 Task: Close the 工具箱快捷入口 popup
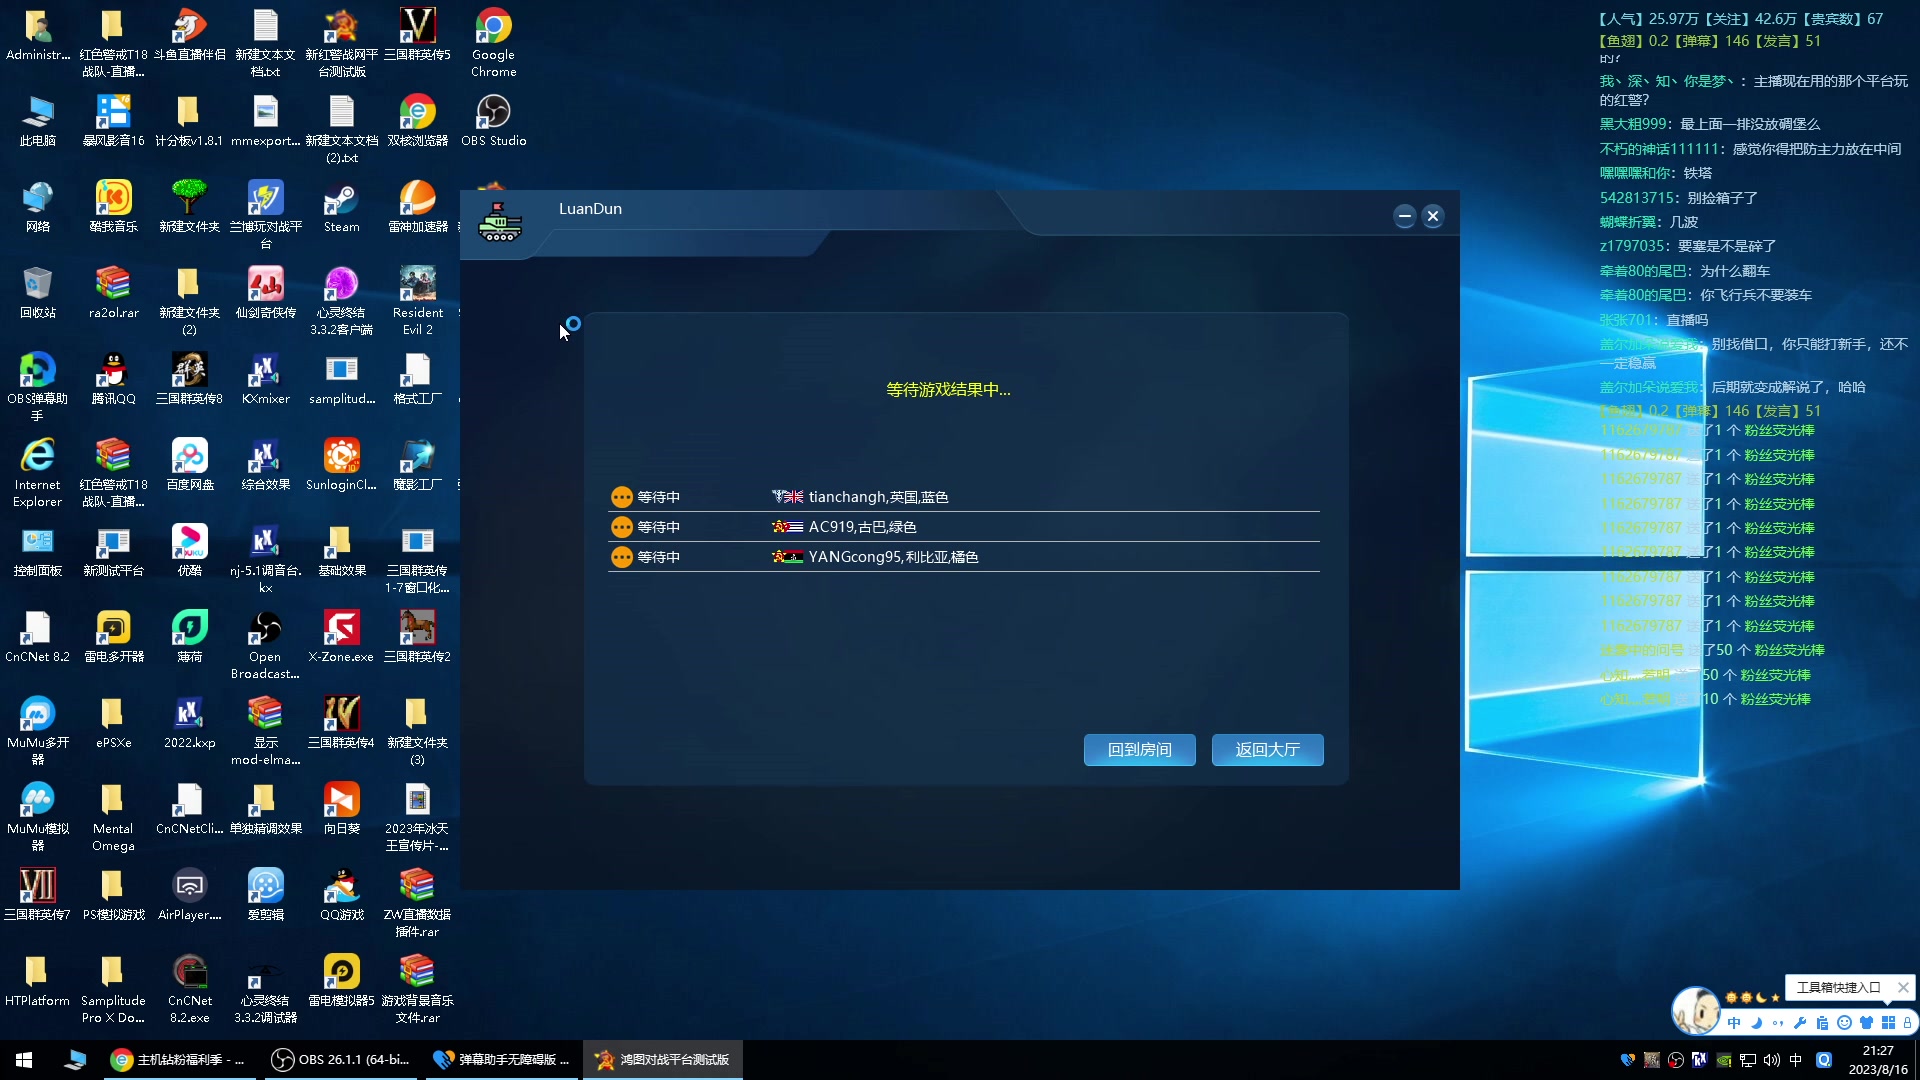1903,988
